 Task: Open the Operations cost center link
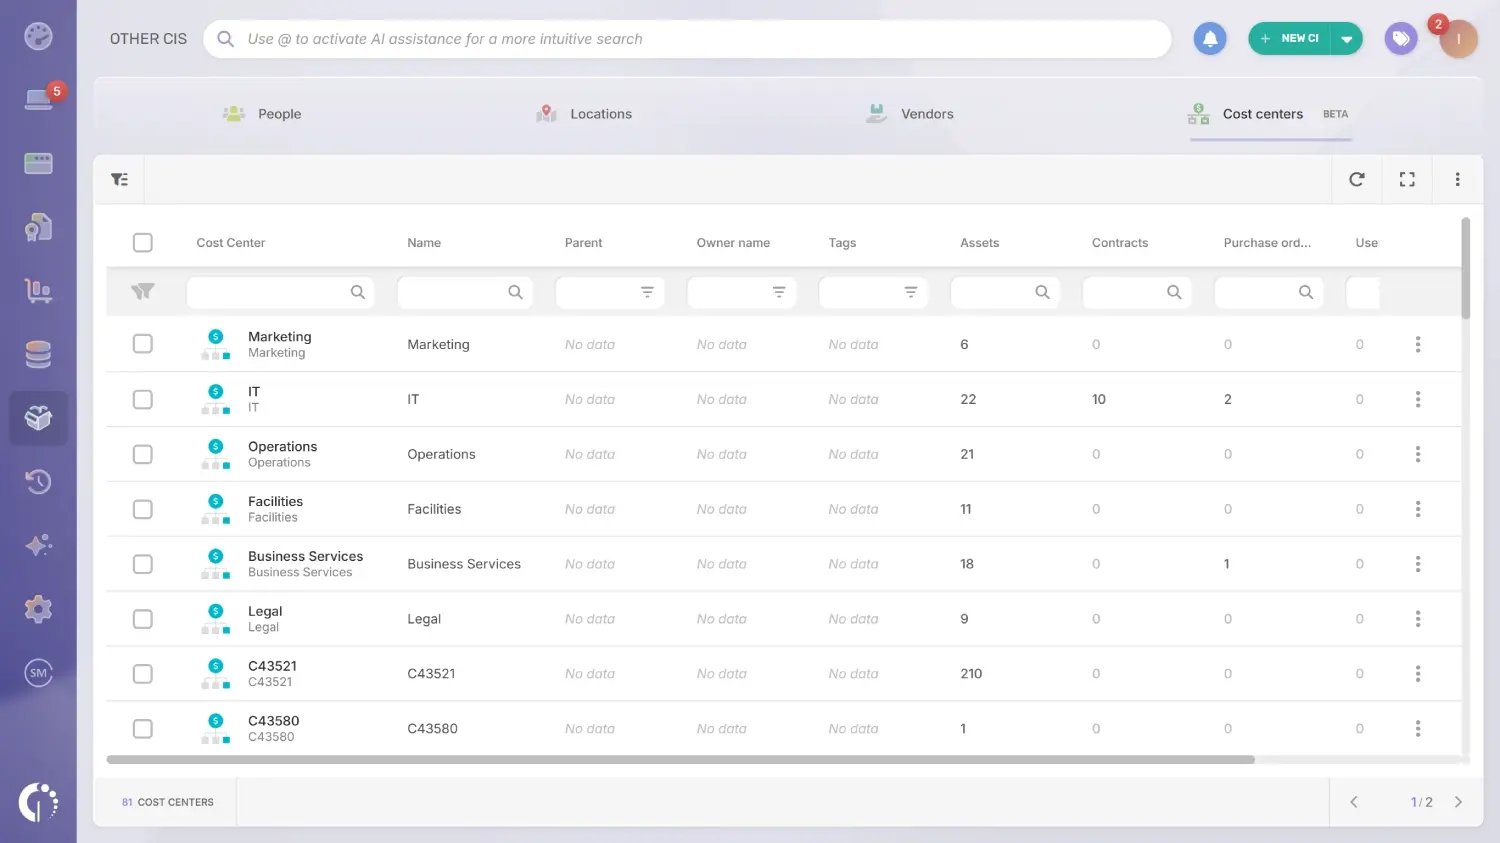282,446
